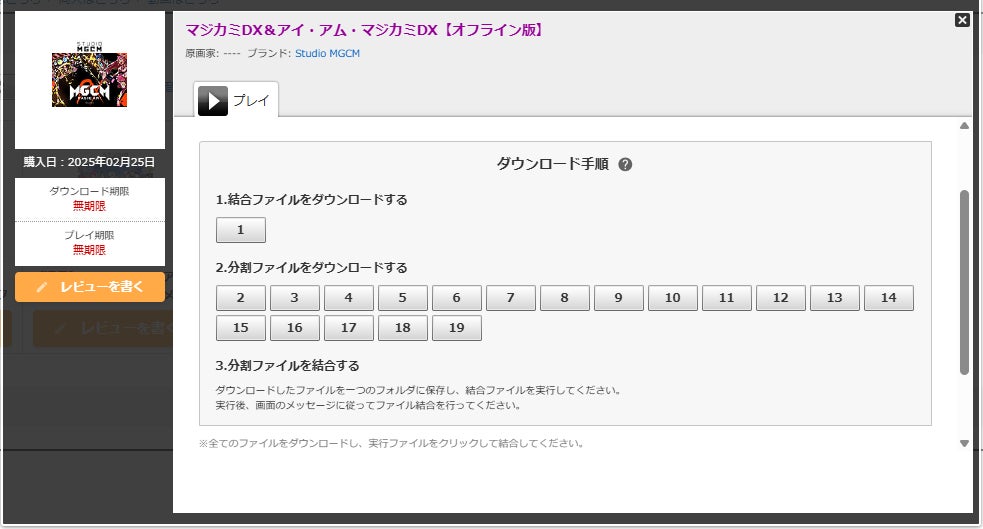The height and width of the screenshot is (529, 983).
Task: Close the download dialog with X
Action: click(x=962, y=20)
